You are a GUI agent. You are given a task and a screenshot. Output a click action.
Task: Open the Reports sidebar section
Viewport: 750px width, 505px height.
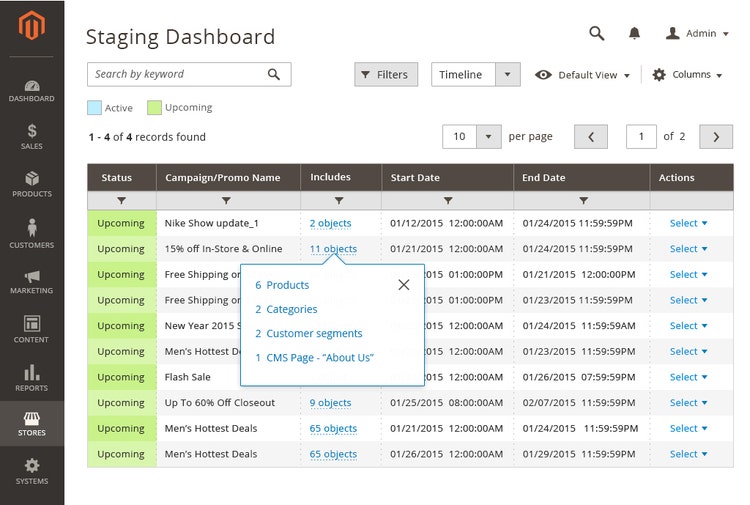pyautogui.click(x=32, y=377)
